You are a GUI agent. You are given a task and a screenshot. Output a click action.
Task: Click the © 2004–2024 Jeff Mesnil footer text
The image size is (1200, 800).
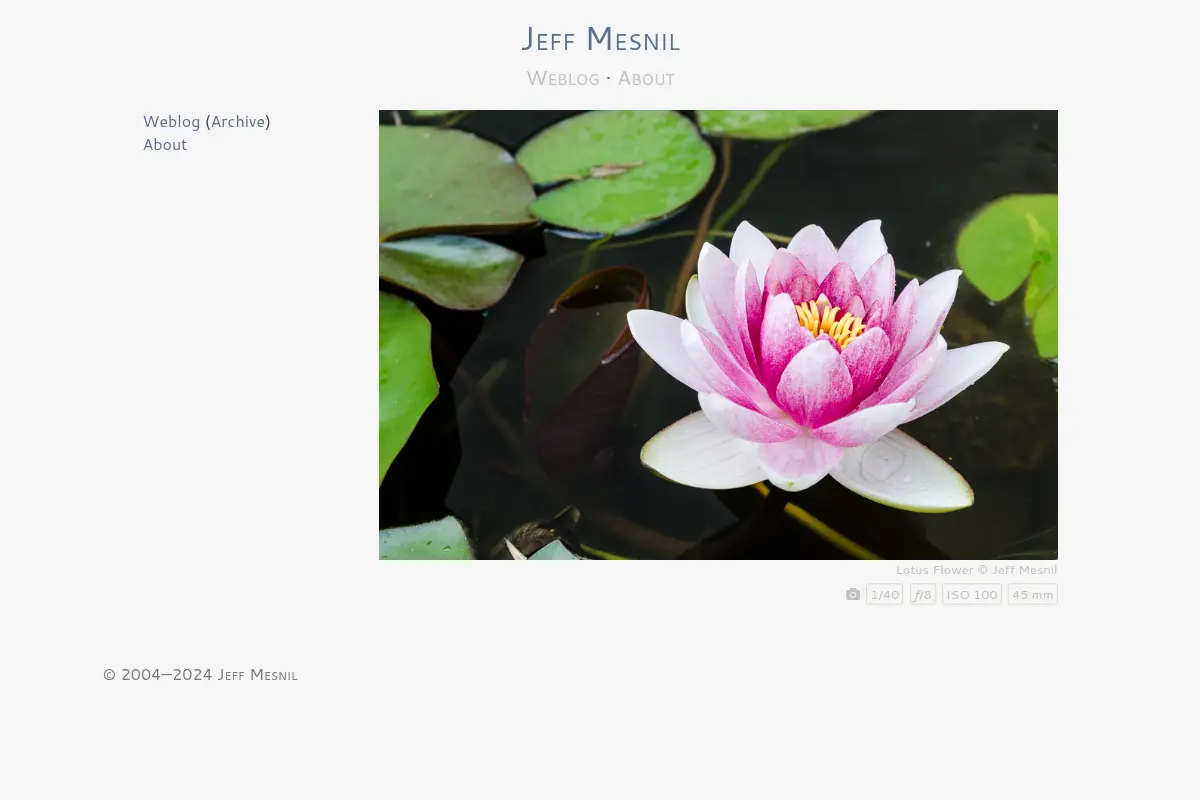point(200,675)
